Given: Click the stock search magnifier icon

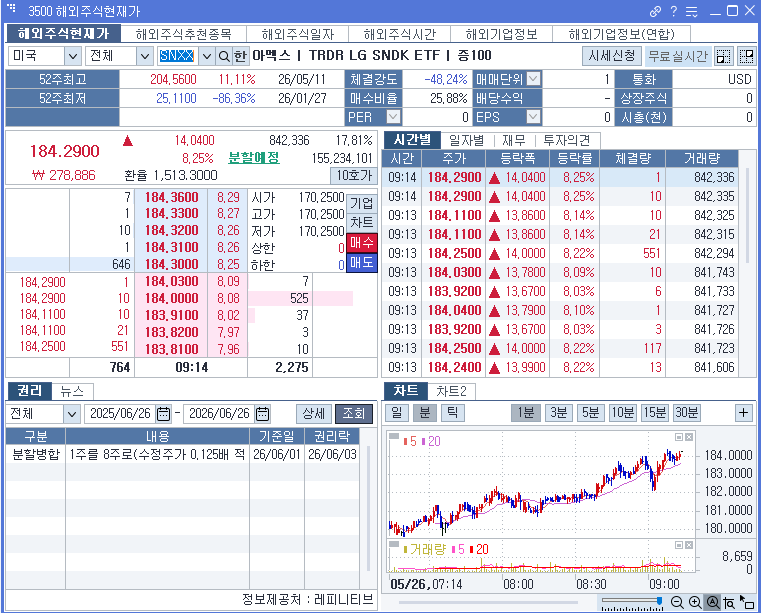Looking at the screenshot, I should point(224,56).
